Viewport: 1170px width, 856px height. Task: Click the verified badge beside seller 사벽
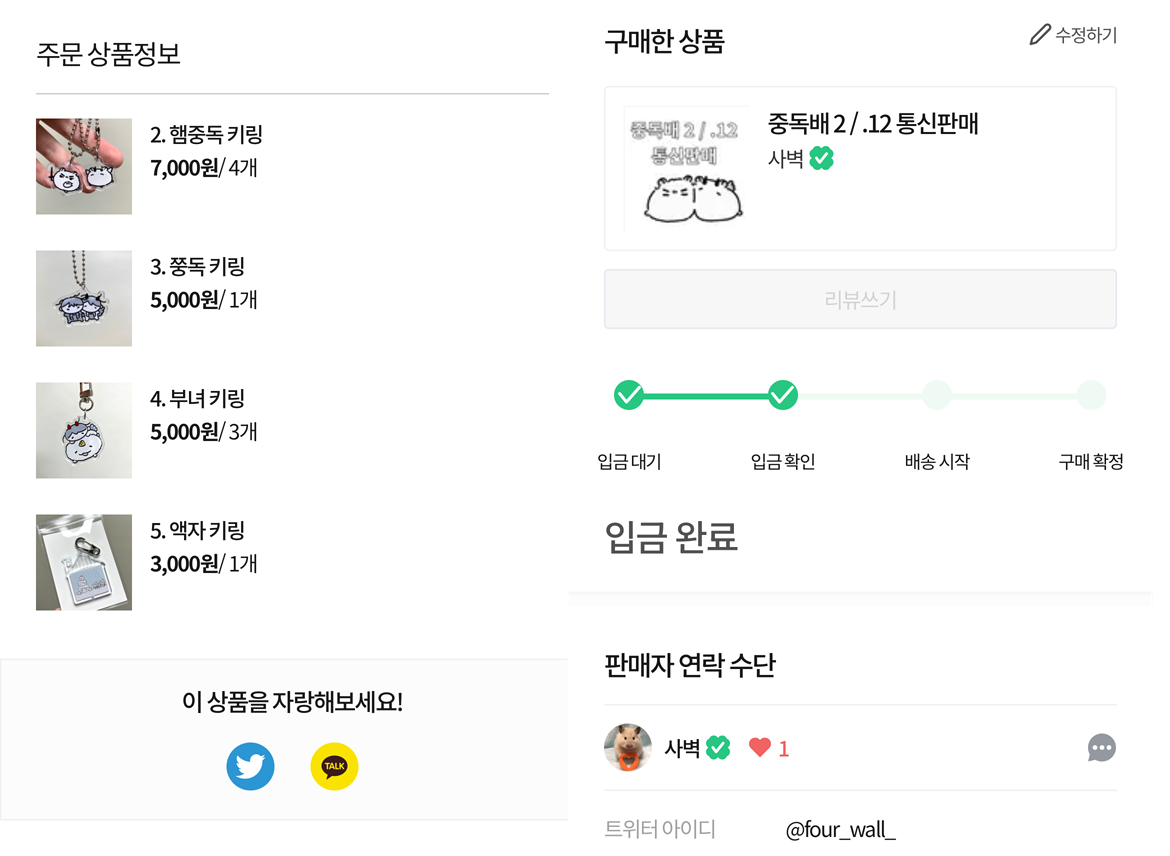pyautogui.click(x=718, y=747)
